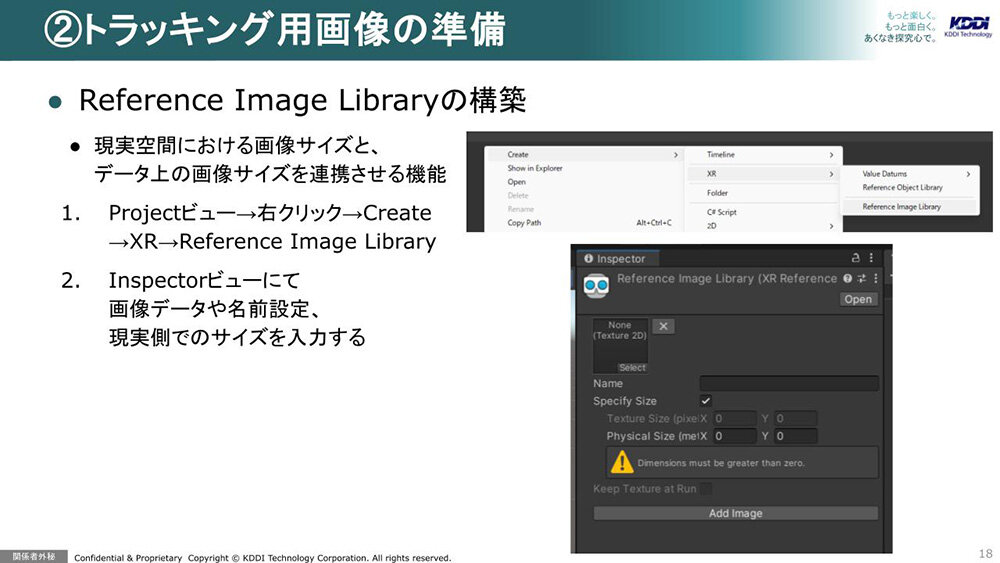
Task: Remove the image entry with the X button
Action: (663, 326)
